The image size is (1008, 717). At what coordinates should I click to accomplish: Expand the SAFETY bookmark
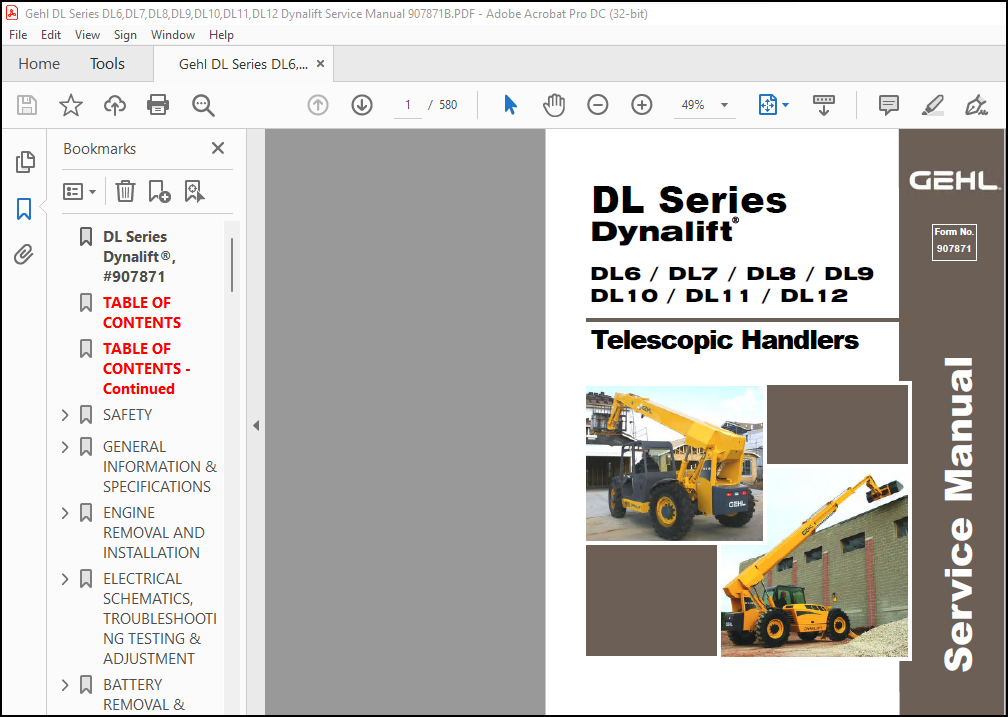tap(65, 415)
